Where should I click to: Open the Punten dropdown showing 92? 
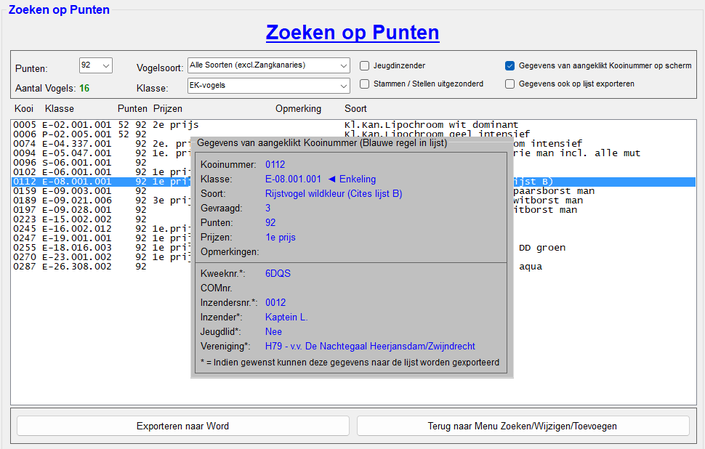coord(96,66)
